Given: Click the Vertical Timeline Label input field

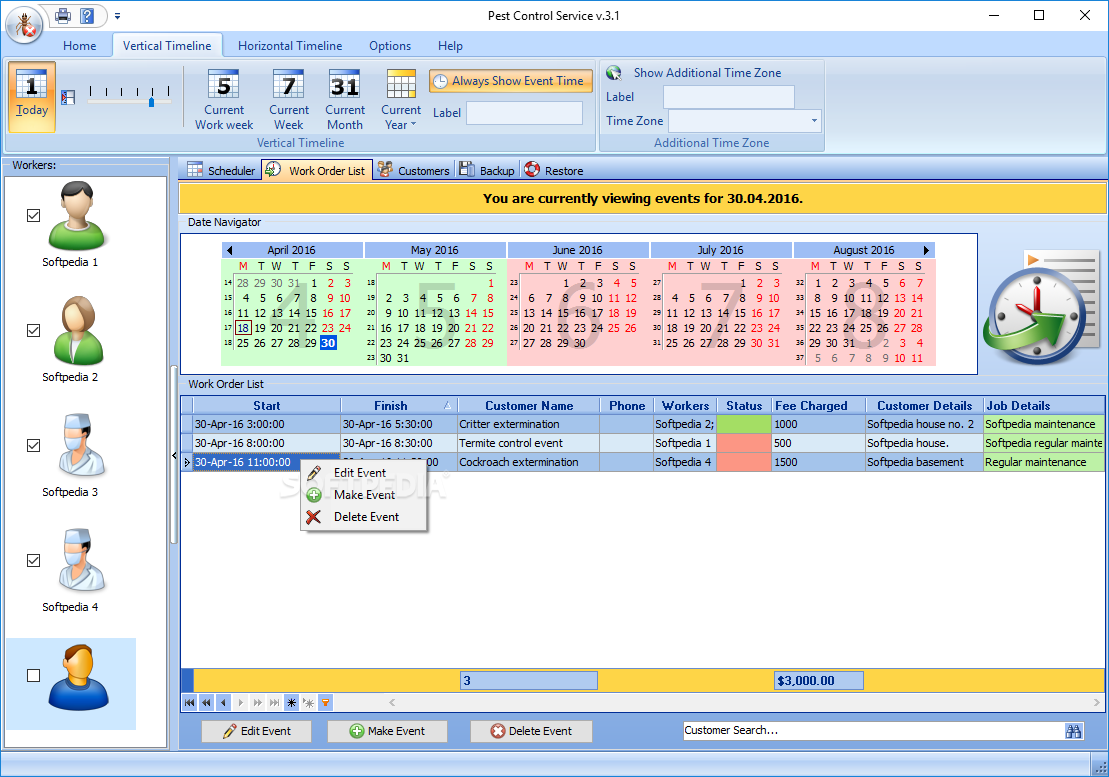Looking at the screenshot, I should click(524, 113).
